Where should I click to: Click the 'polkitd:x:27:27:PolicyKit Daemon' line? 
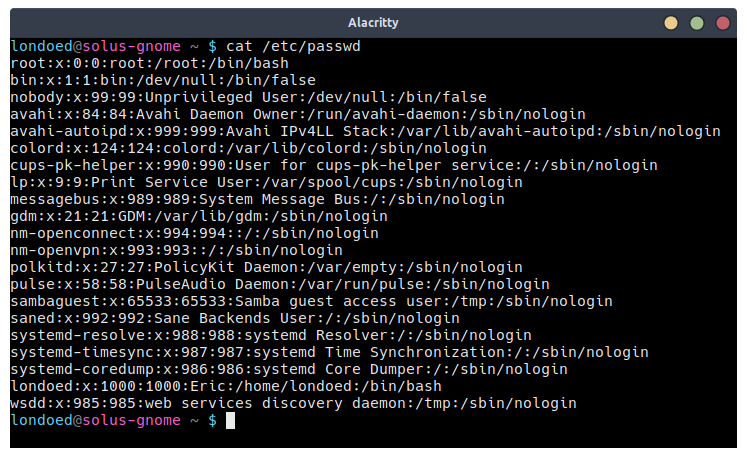pyautogui.click(x=266, y=267)
